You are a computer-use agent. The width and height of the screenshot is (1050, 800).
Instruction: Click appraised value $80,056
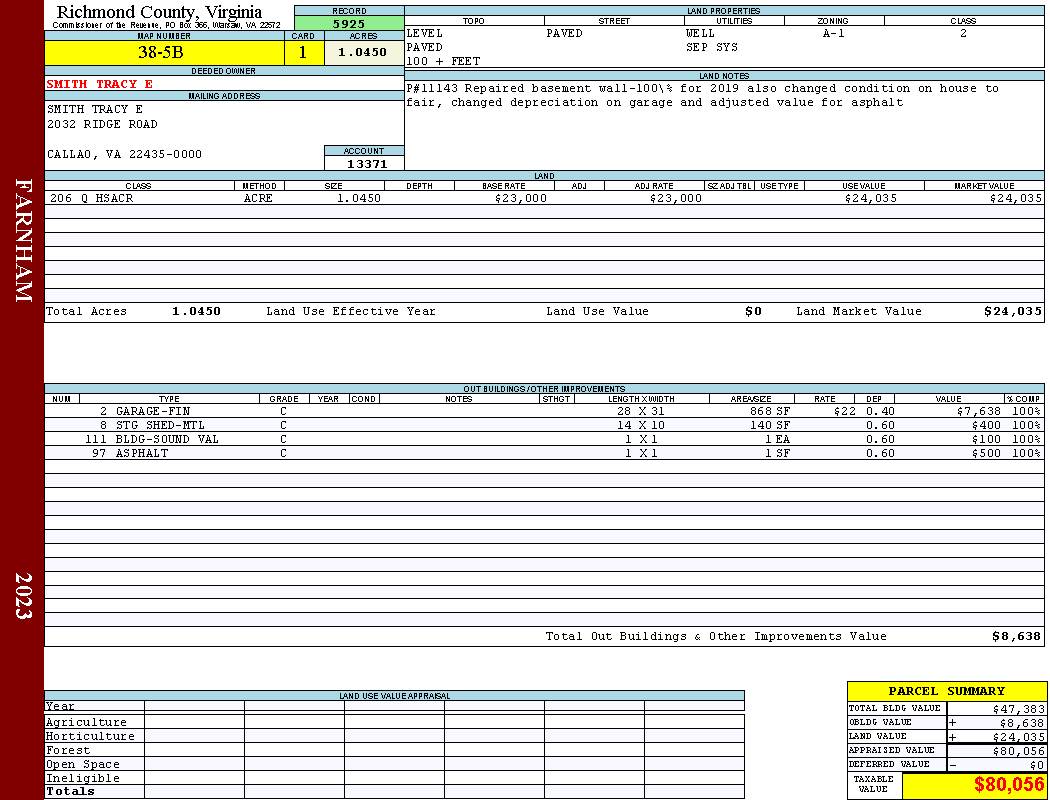1019,750
